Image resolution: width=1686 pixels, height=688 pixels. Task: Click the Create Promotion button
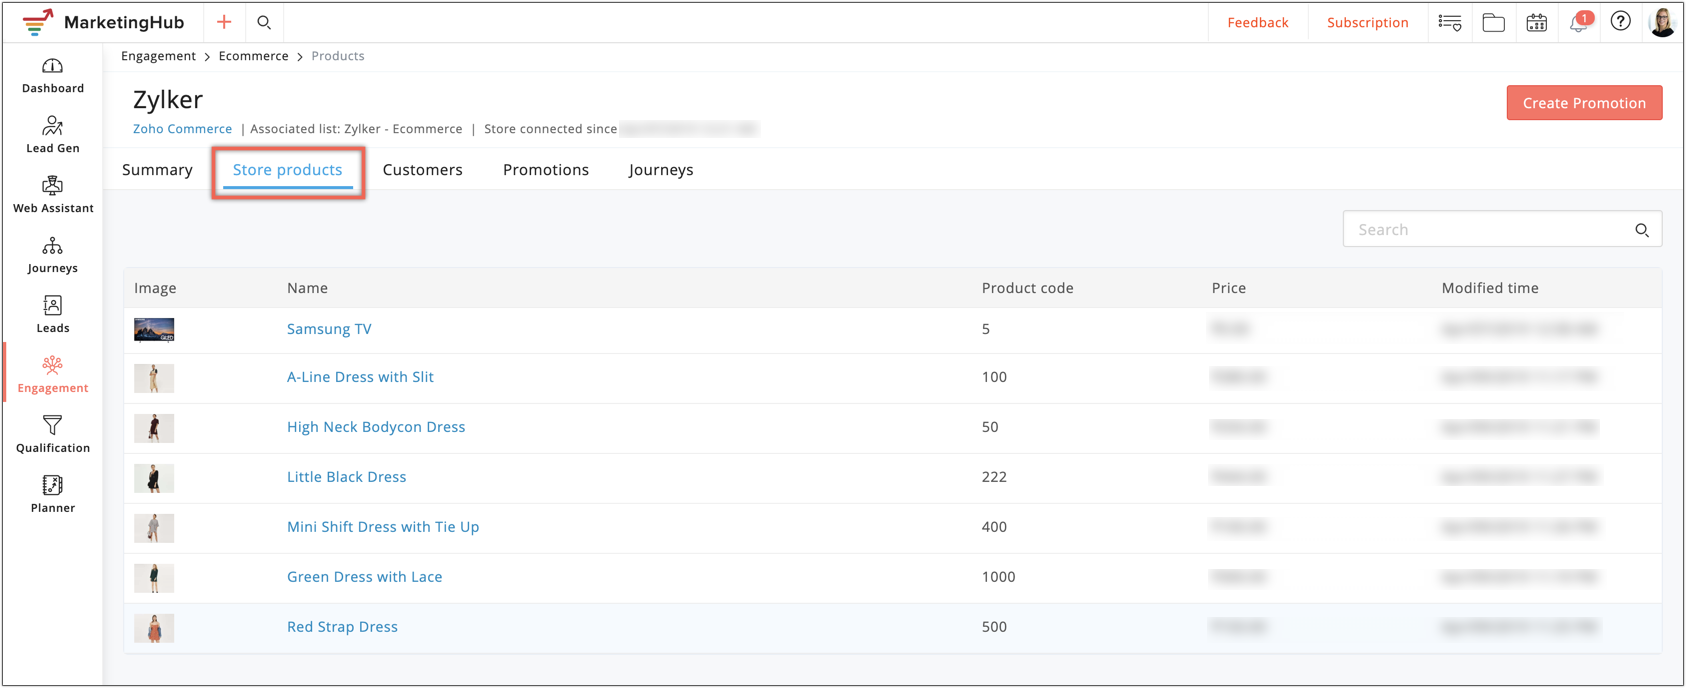pyautogui.click(x=1584, y=103)
